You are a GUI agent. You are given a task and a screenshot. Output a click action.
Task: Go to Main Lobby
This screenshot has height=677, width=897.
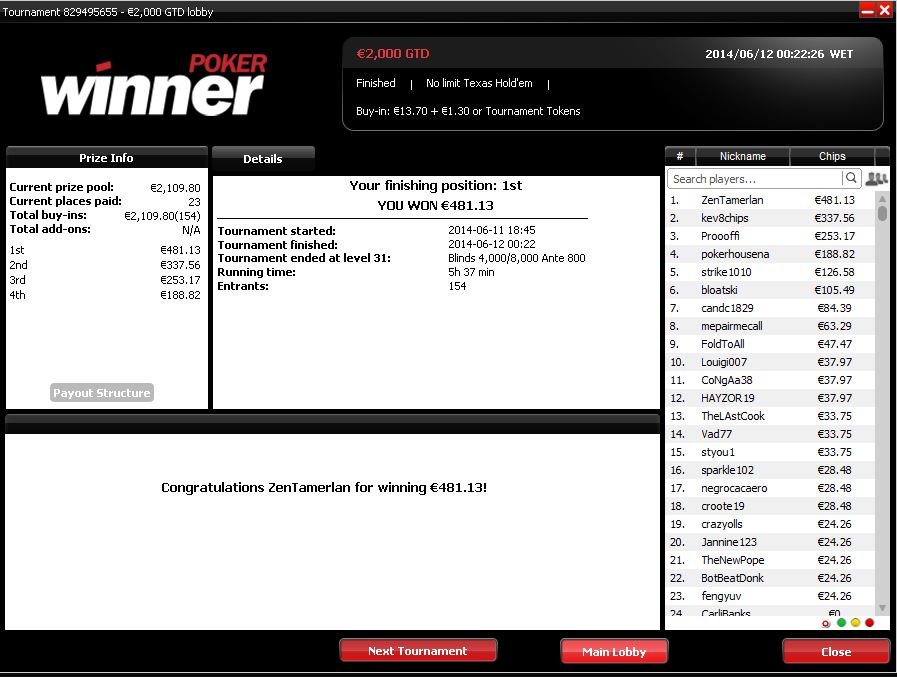614,651
